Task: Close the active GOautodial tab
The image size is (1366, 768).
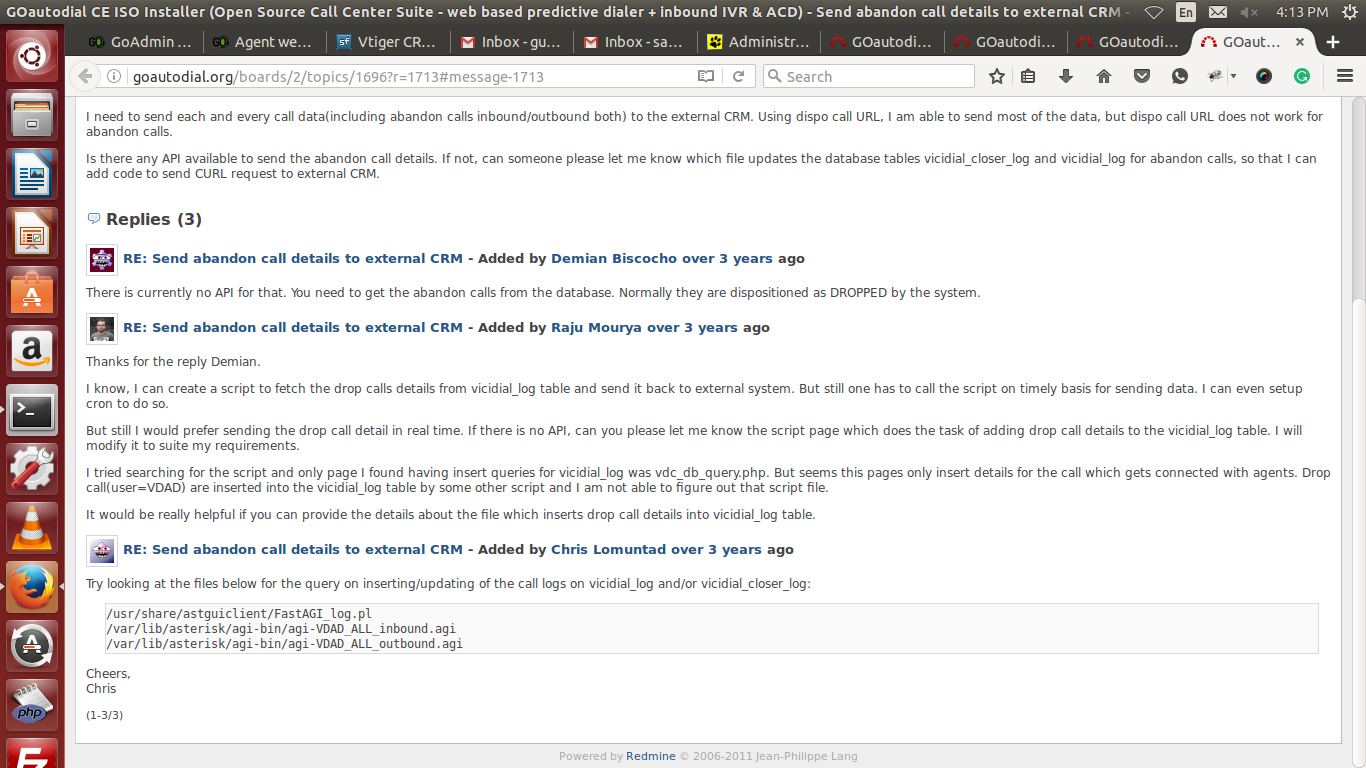Action: tap(1299, 42)
